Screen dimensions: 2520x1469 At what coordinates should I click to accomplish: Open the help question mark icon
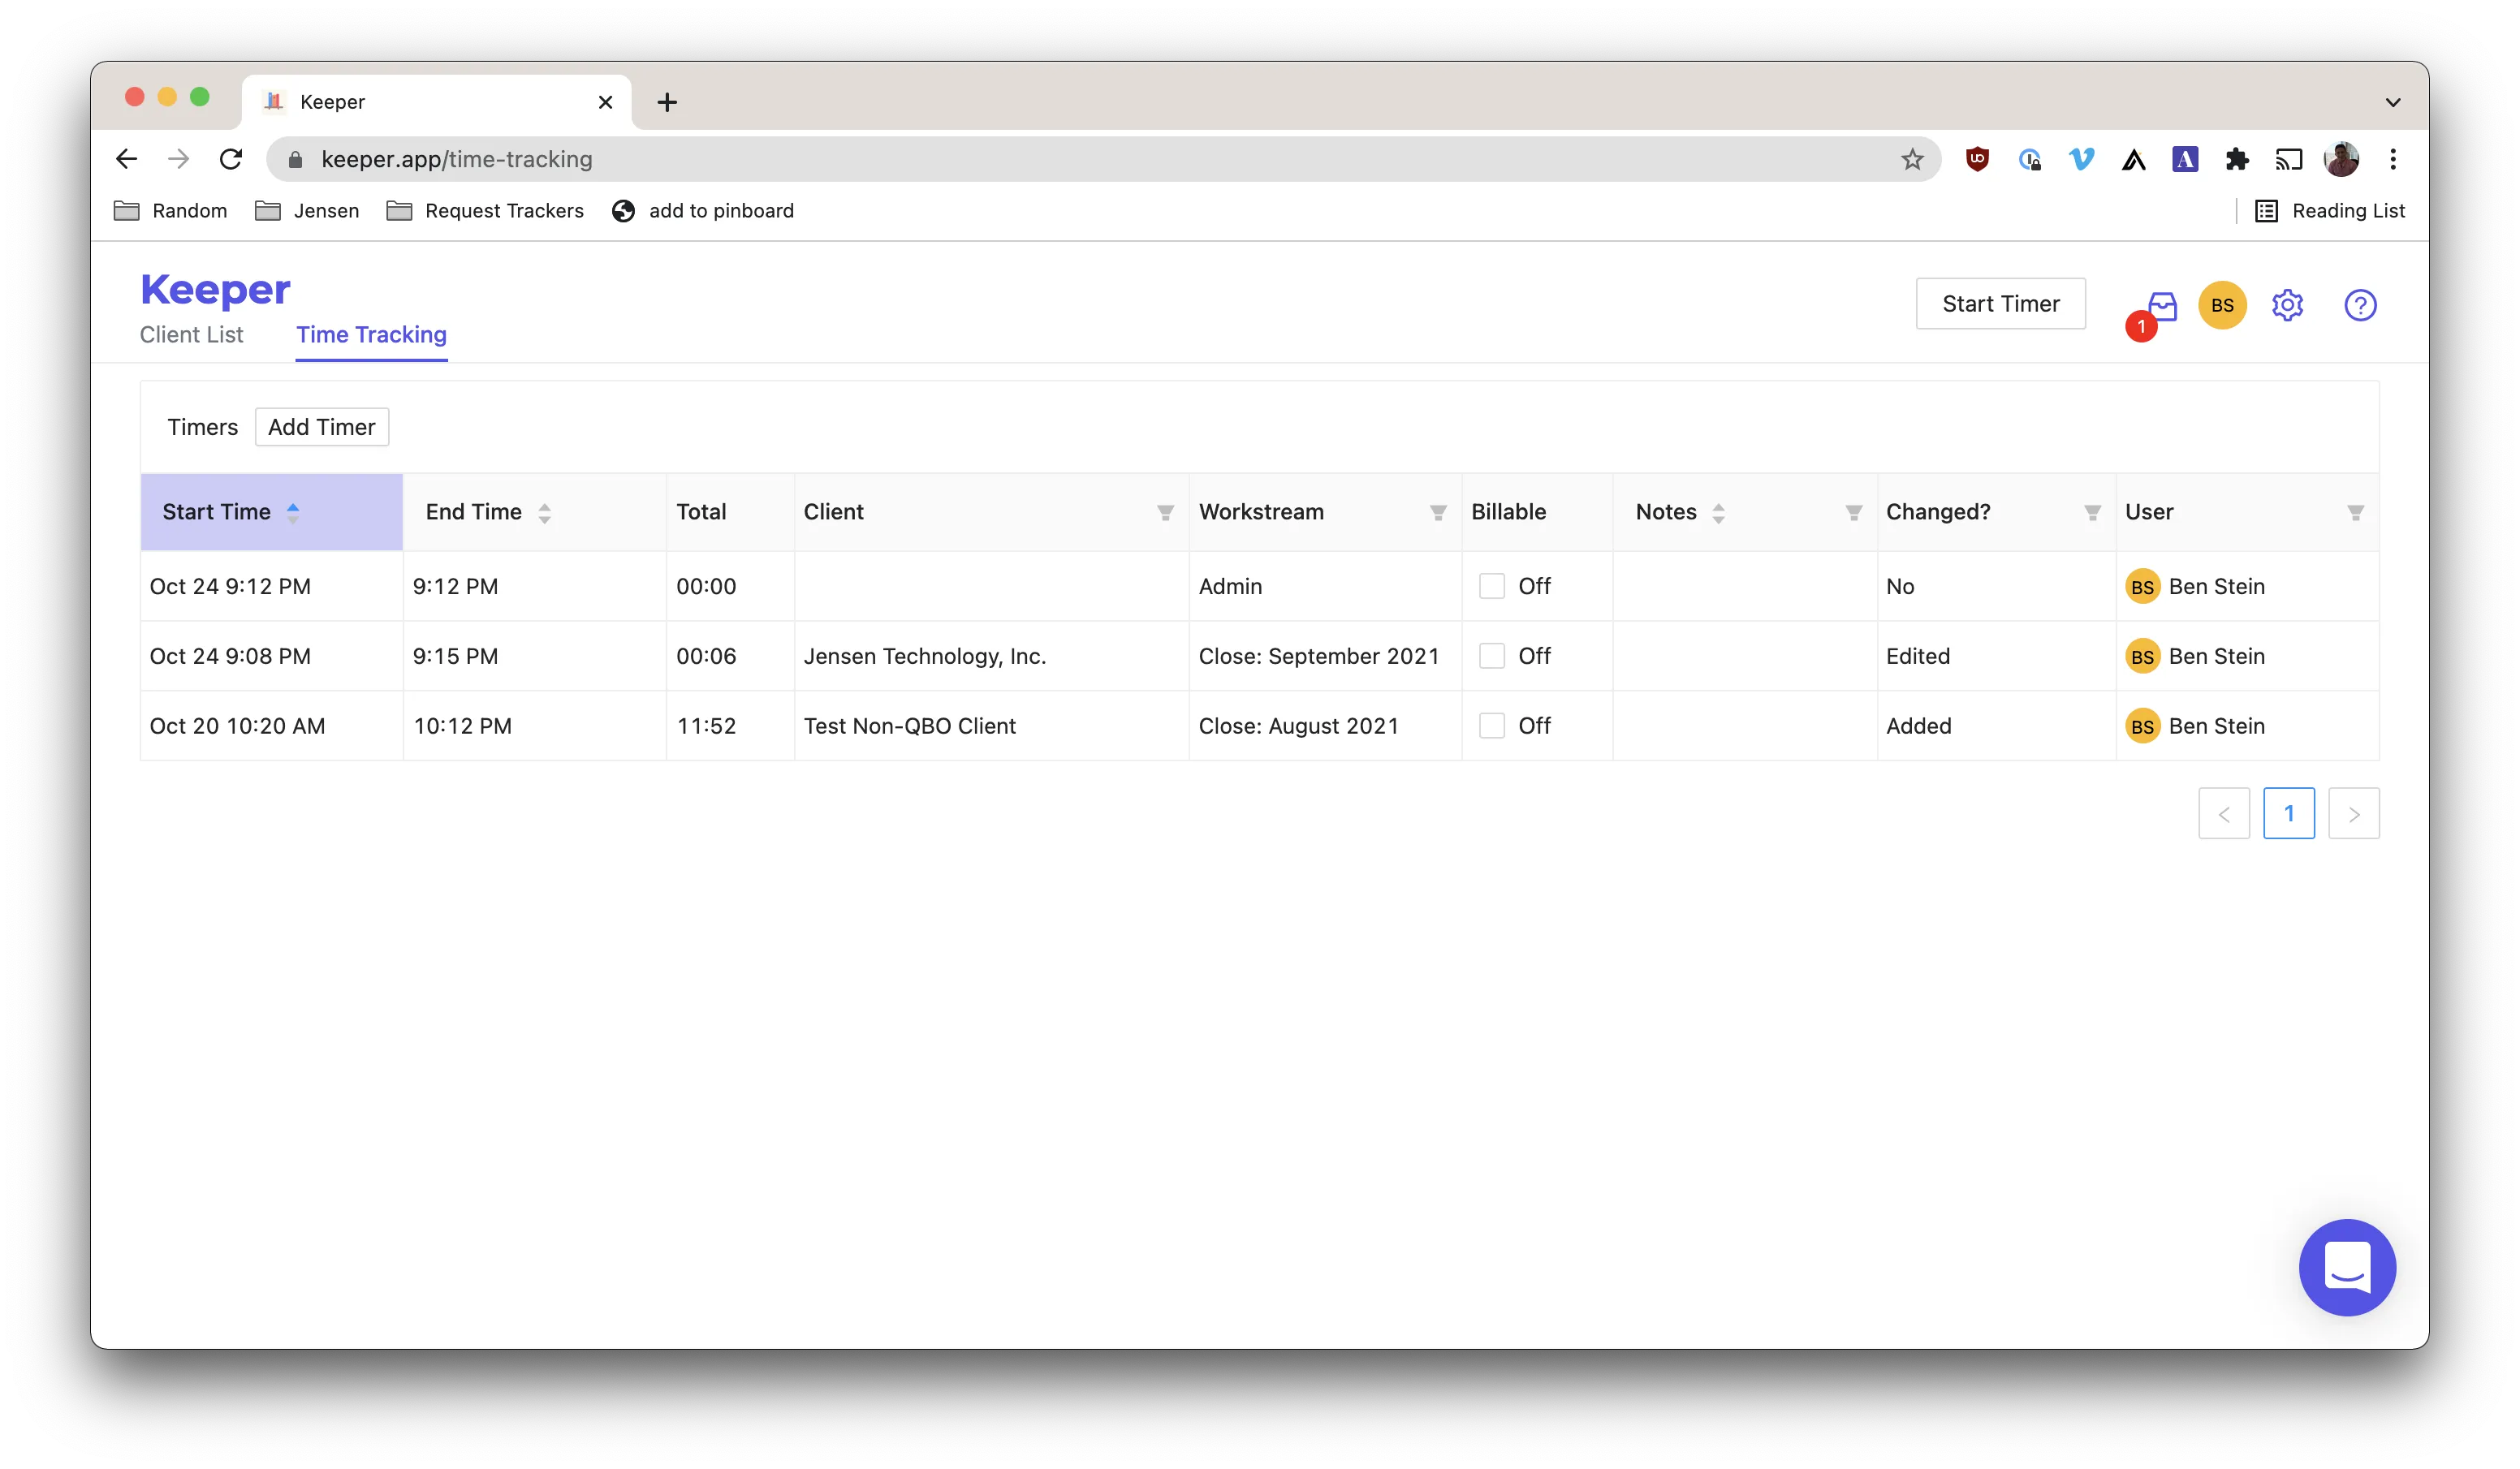point(2360,305)
